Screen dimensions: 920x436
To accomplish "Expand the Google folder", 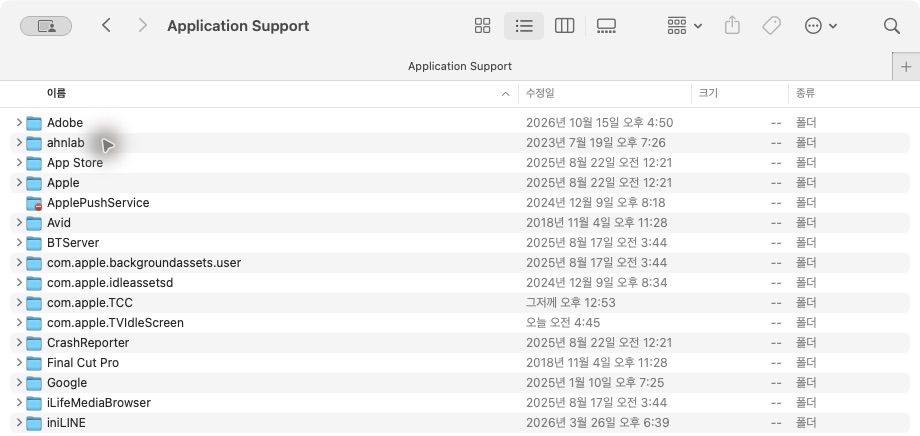I will click(19, 383).
